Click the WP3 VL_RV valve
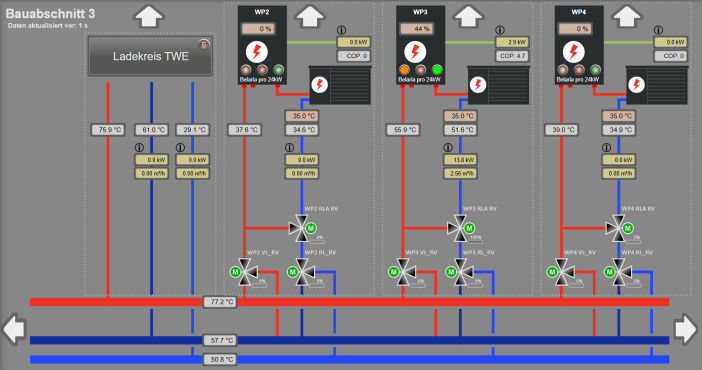The image size is (702, 370). pyautogui.click(x=403, y=271)
